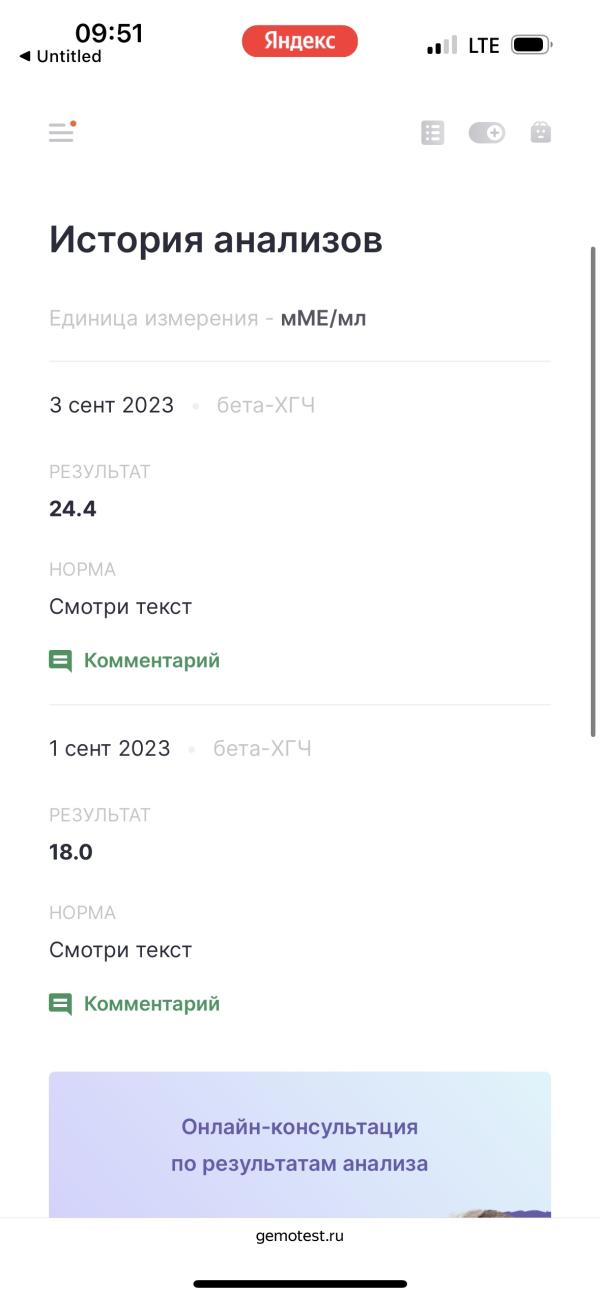
Task: Open the list catalog icon in header
Action: (432, 132)
